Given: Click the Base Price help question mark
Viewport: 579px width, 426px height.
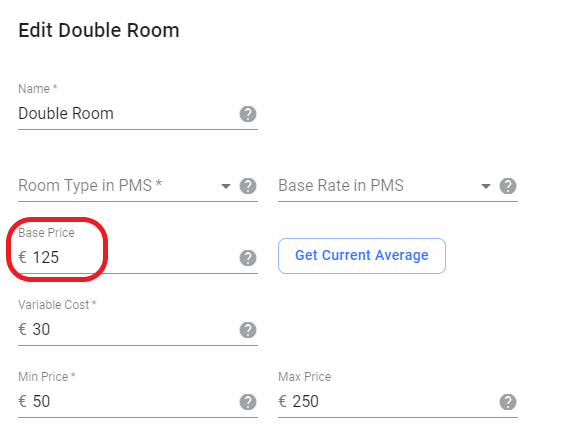Looking at the screenshot, I should [248, 258].
